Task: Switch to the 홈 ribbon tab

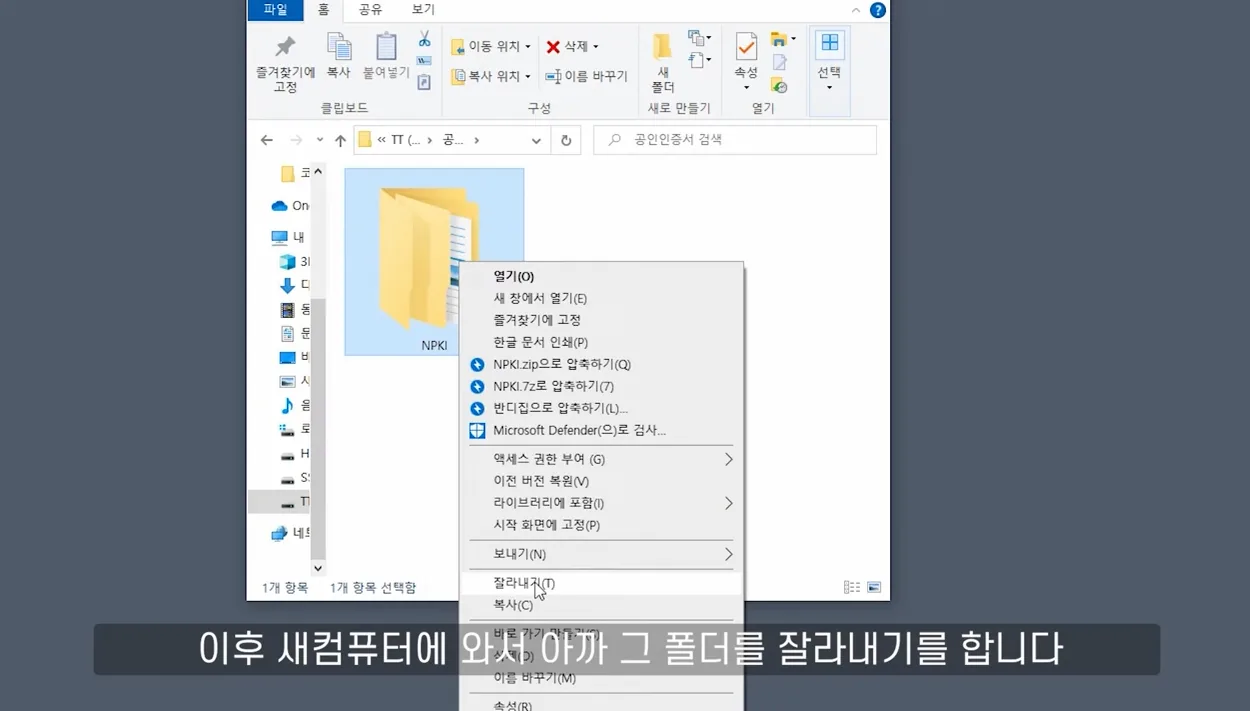Action: pos(323,10)
